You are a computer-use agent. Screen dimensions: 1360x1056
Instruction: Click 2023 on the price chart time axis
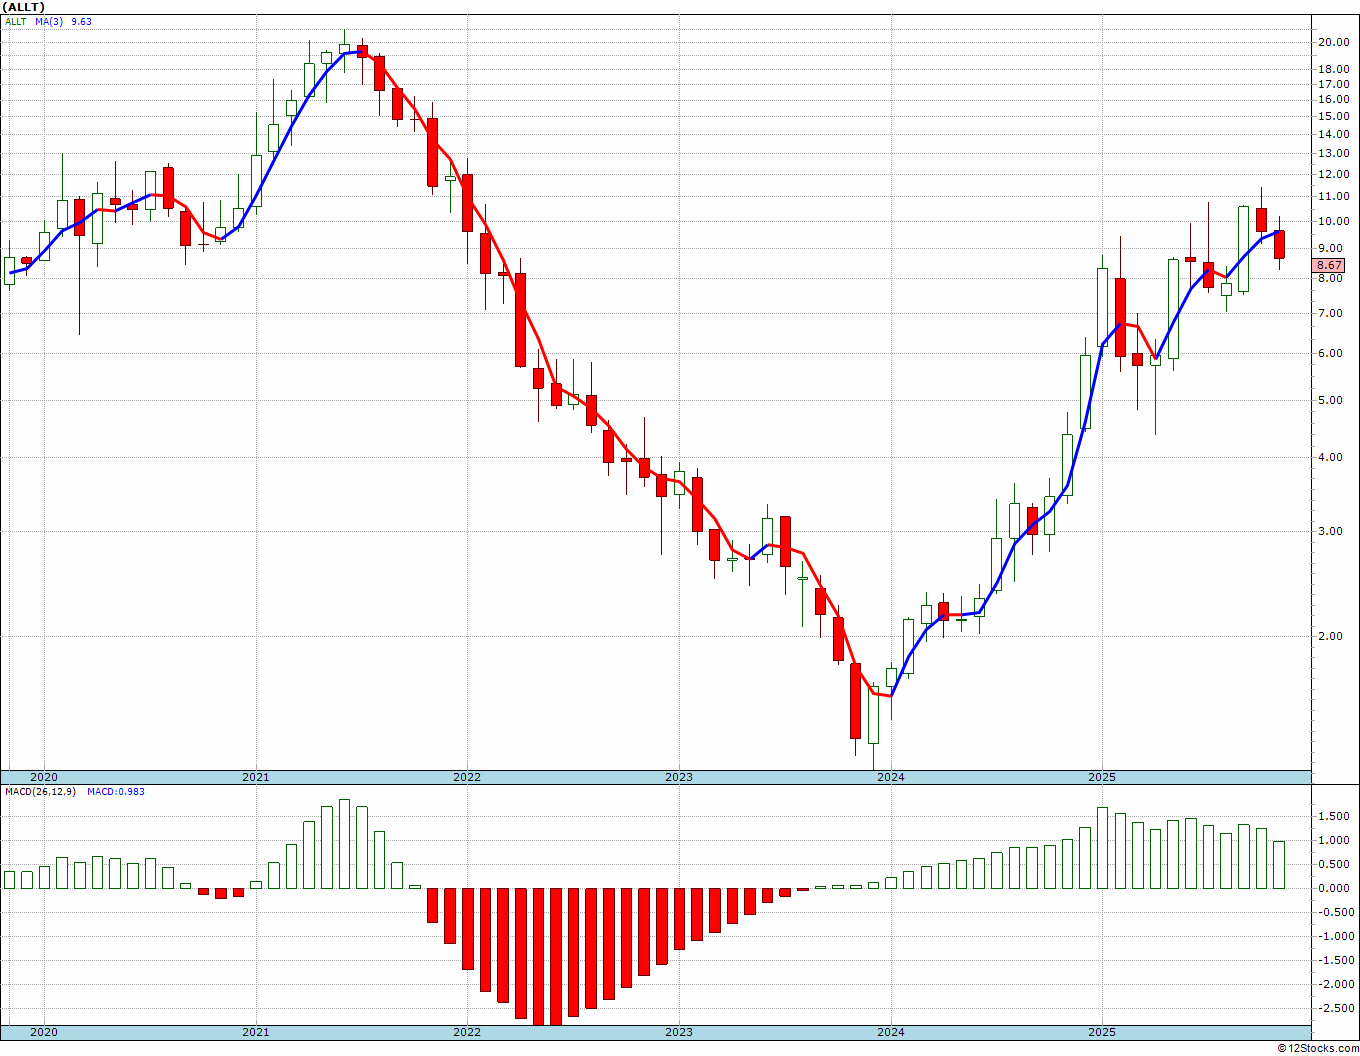(679, 777)
